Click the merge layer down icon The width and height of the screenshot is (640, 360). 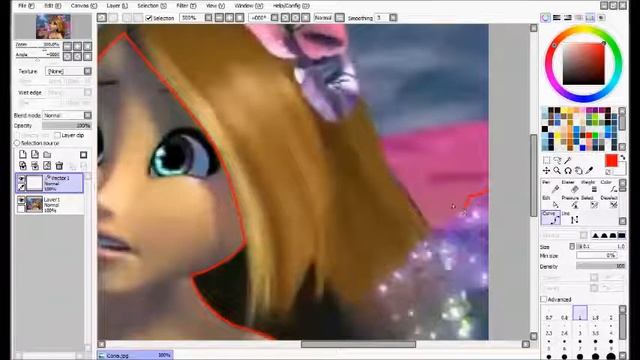[x=35, y=165]
